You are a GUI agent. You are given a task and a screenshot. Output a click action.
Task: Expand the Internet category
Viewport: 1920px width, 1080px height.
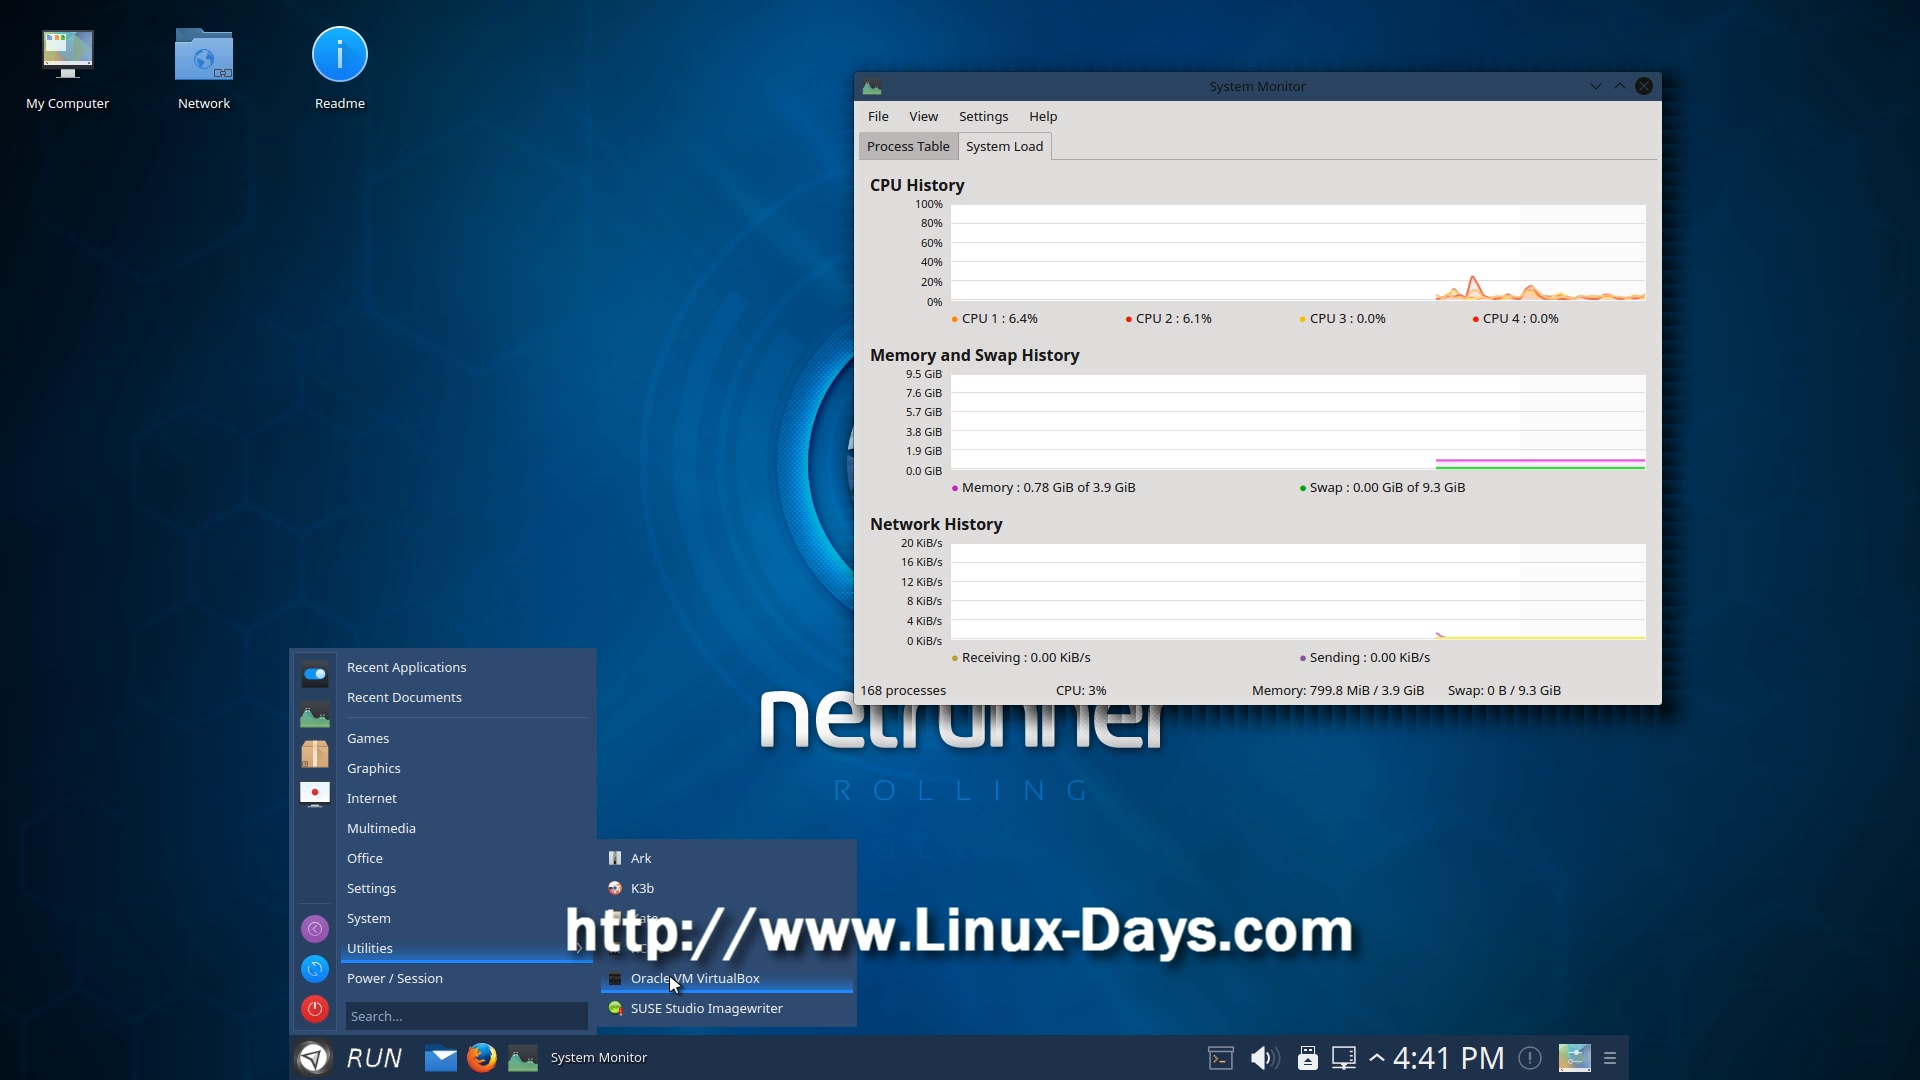click(x=466, y=799)
